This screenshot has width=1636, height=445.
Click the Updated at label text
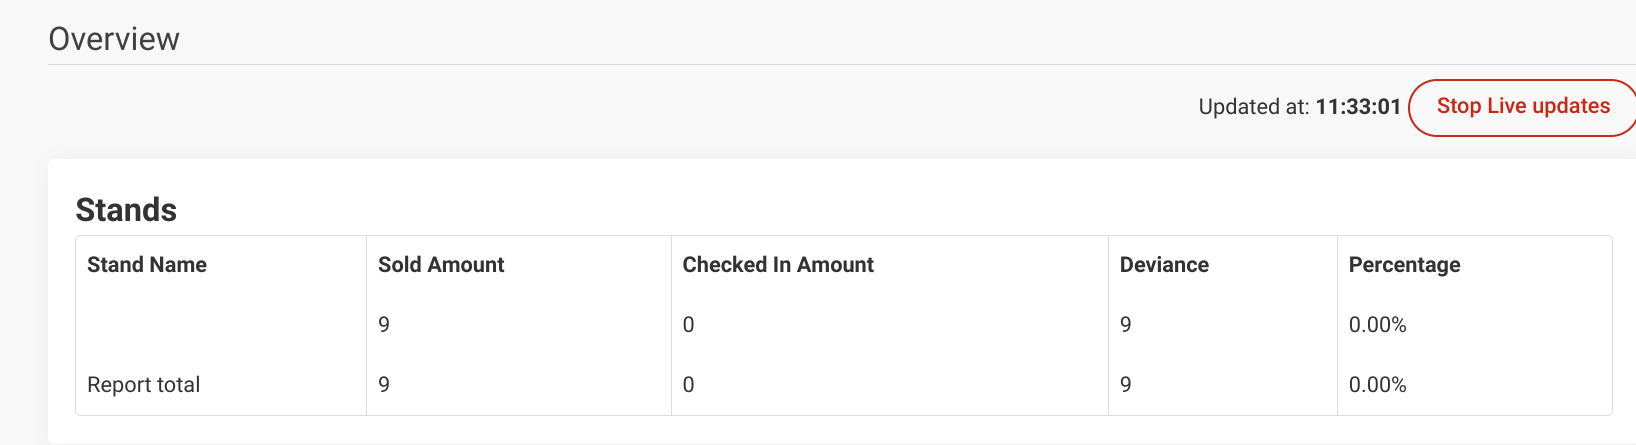(1254, 107)
